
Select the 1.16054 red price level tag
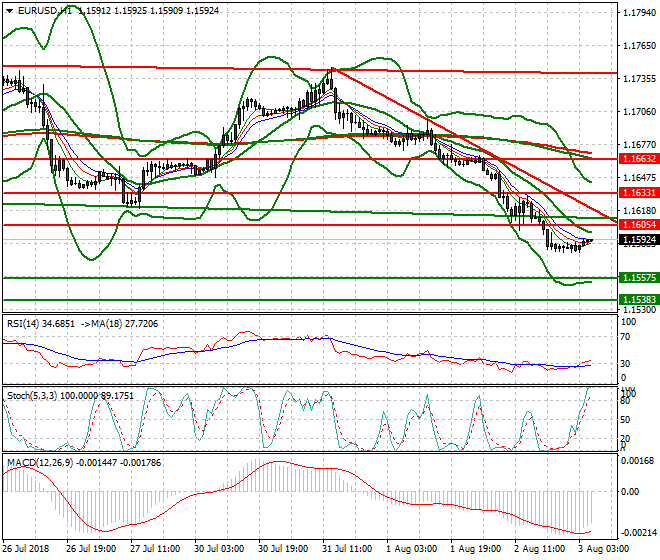(x=638, y=225)
